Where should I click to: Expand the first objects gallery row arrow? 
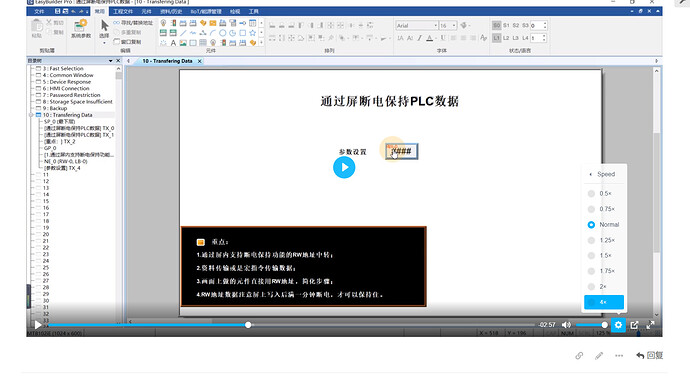pos(261,22)
